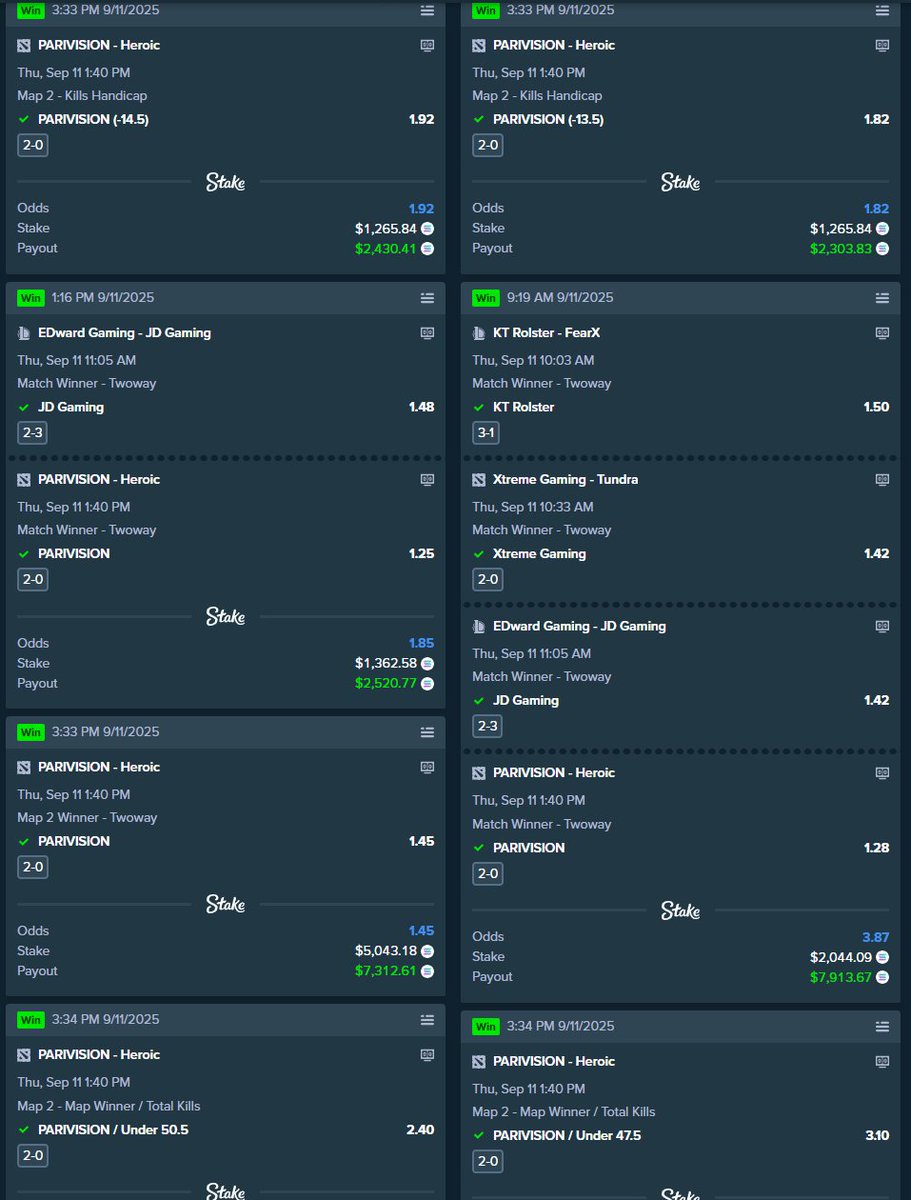Click the Map 2 Winner - Twoway market label
Image resolution: width=911 pixels, height=1200 pixels.
point(87,817)
